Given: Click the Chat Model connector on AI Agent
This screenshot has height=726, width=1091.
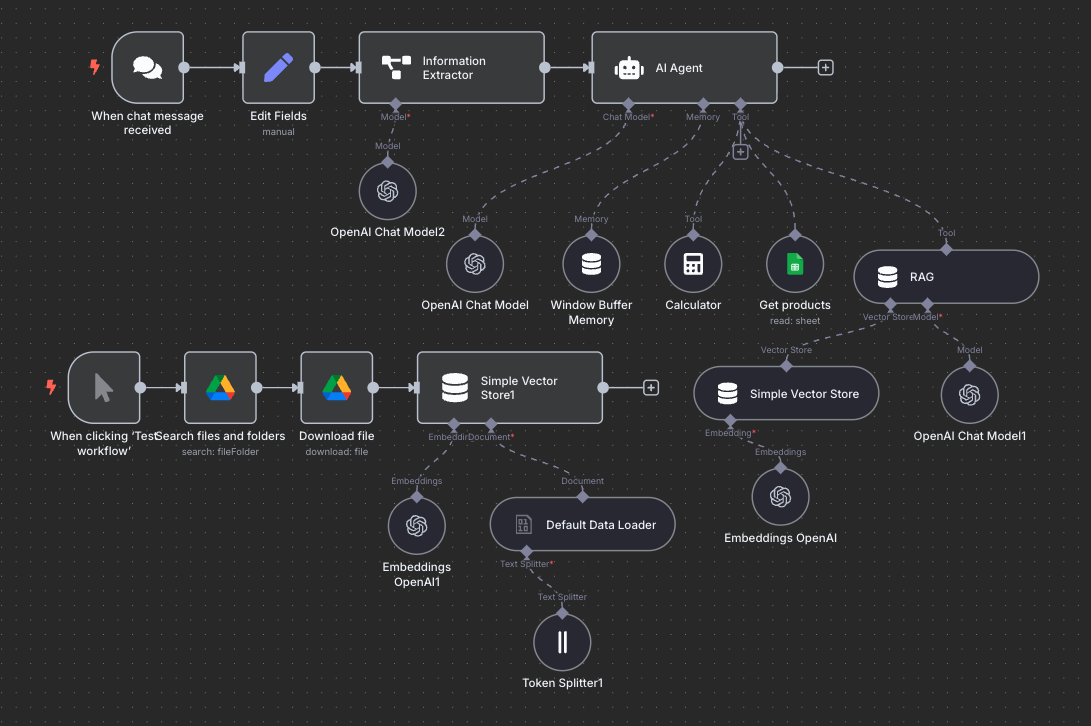Looking at the screenshot, I should 628,104.
